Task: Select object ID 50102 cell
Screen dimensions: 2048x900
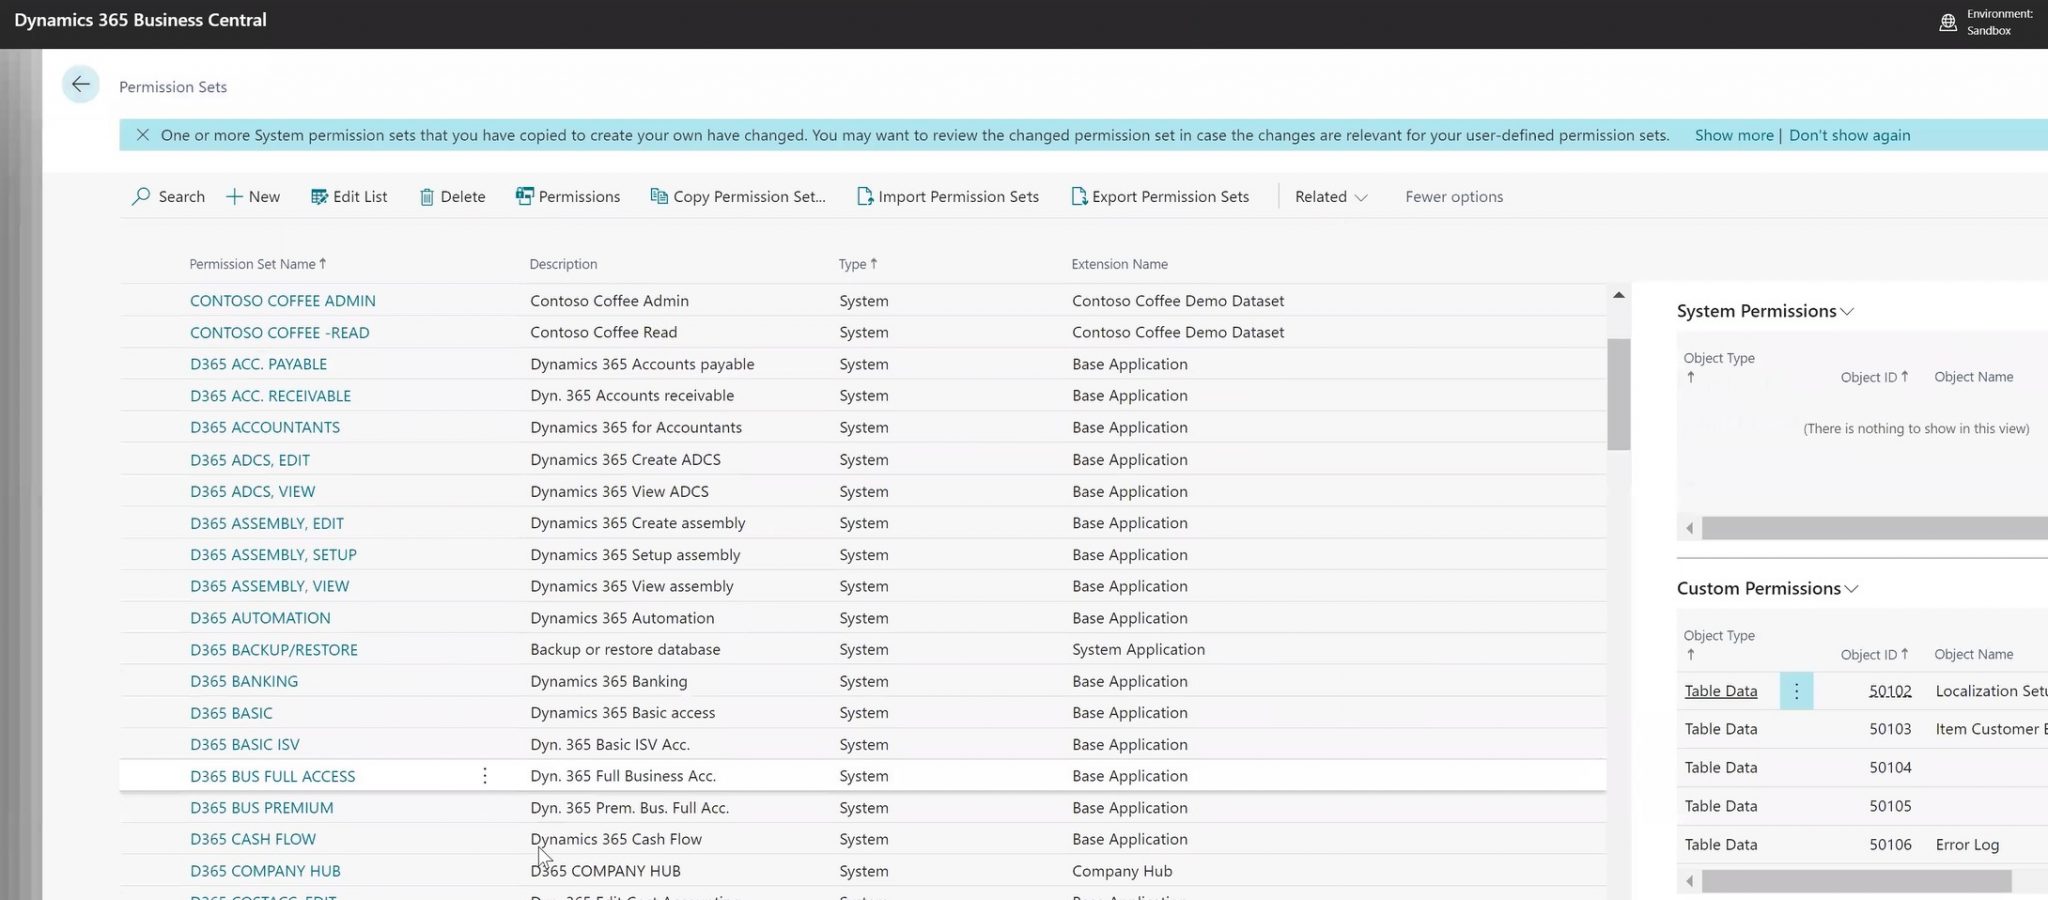Action: pyautogui.click(x=1890, y=691)
